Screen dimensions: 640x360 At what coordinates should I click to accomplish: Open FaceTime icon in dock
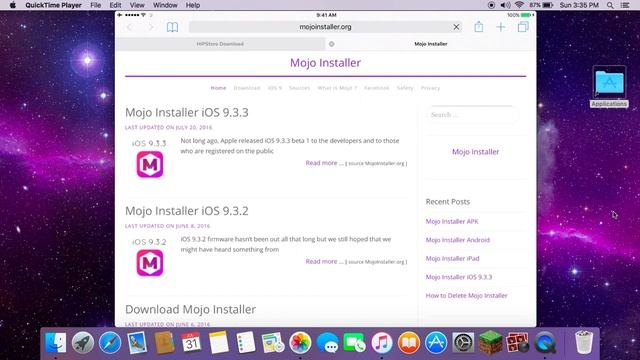point(354,342)
